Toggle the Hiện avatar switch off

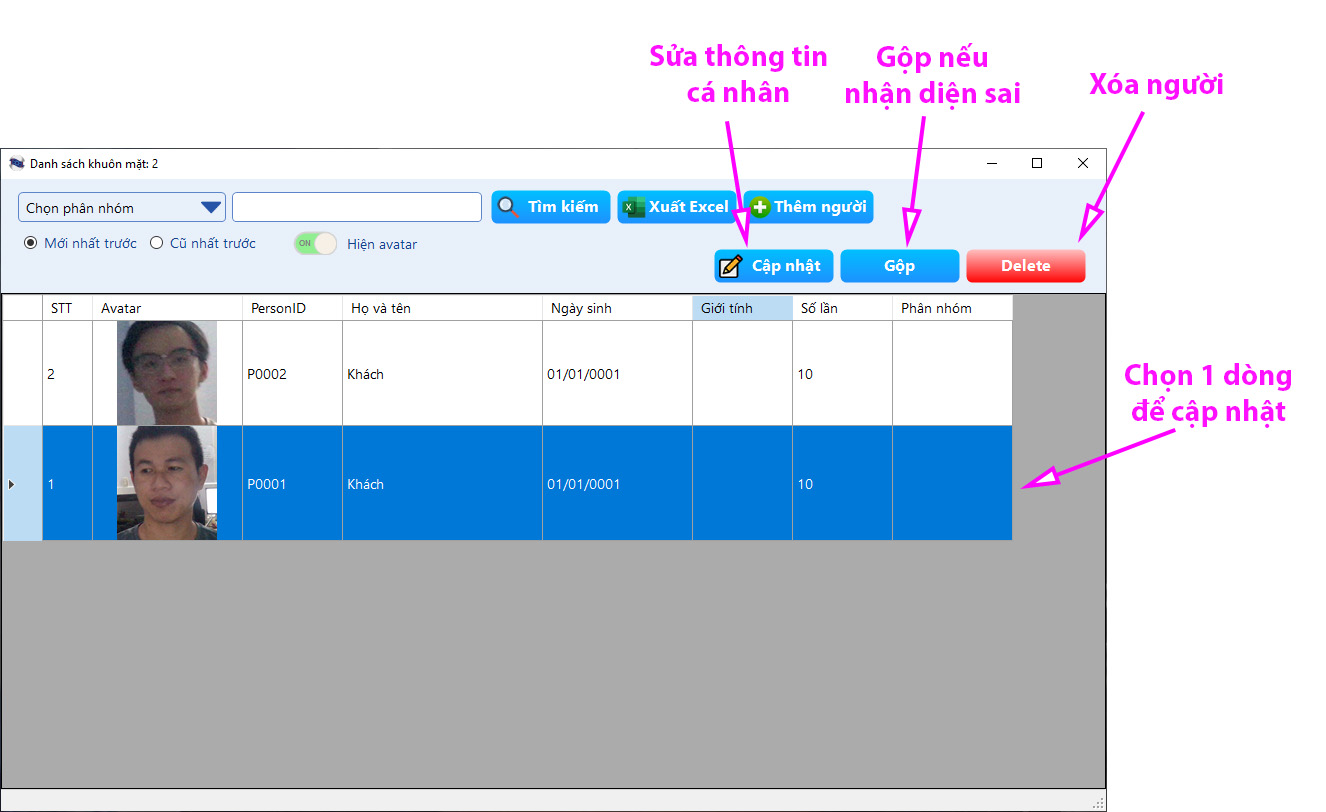[x=315, y=243]
